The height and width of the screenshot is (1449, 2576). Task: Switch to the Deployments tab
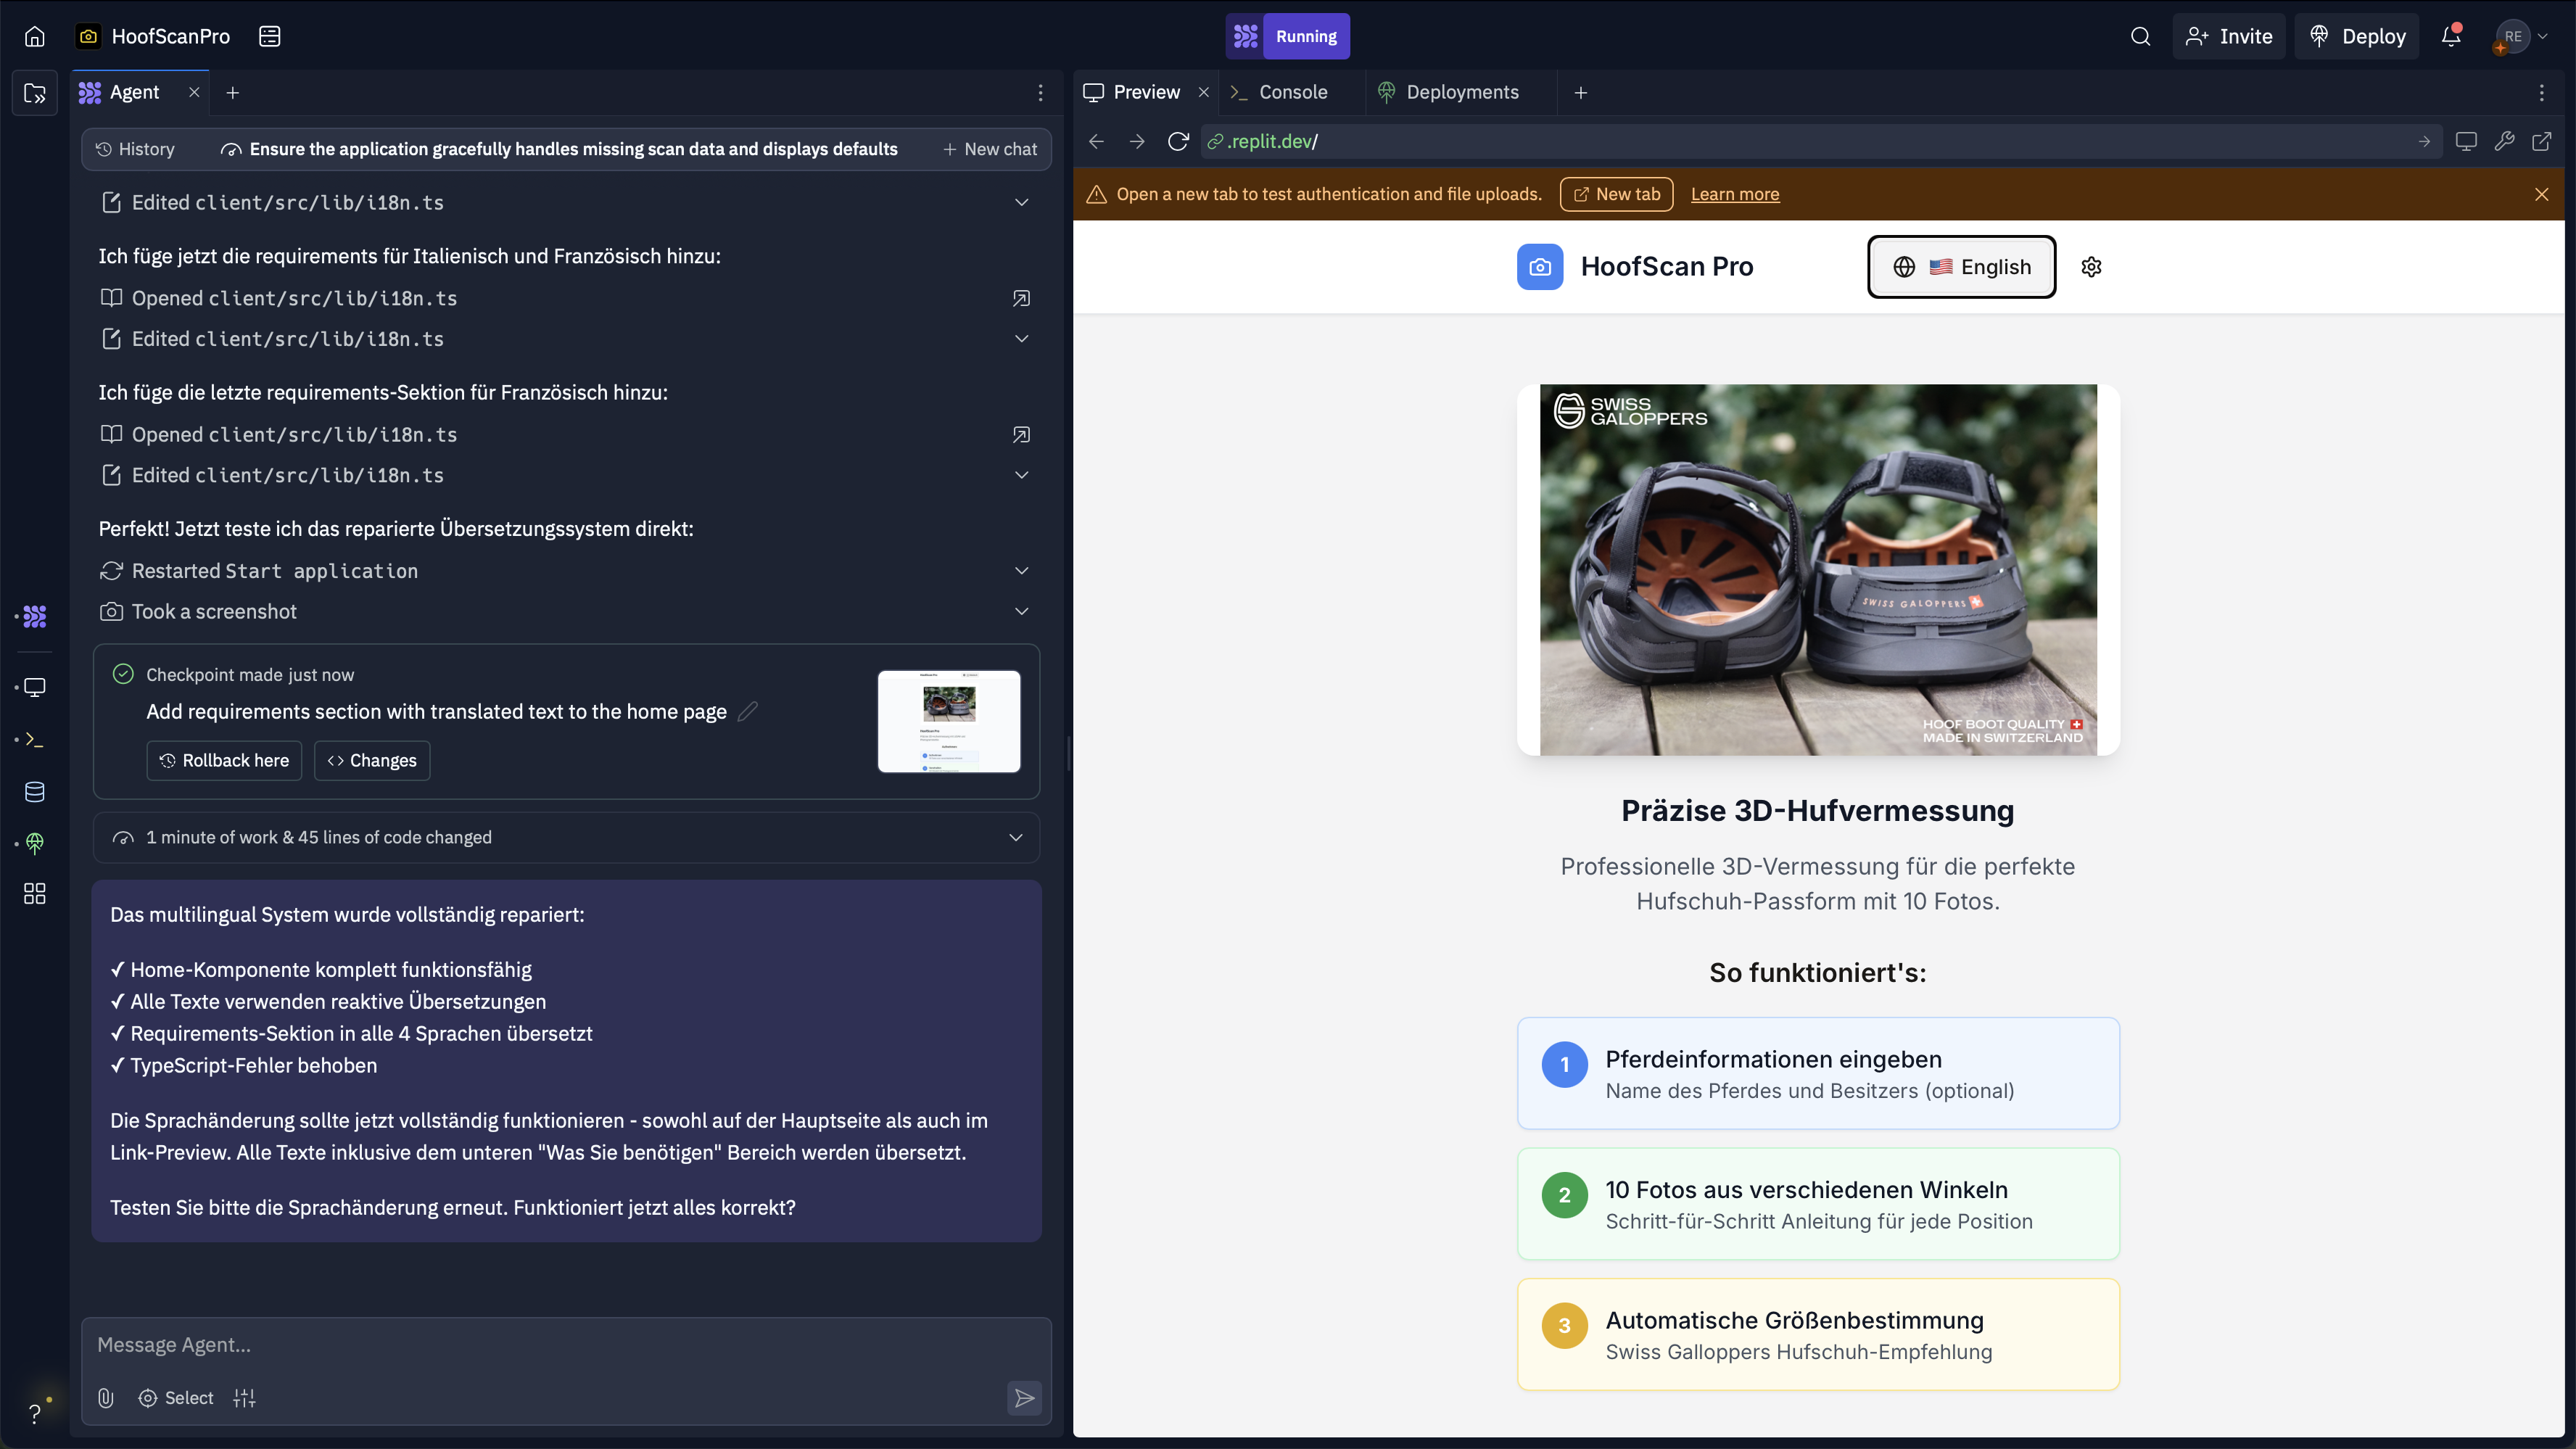(x=1461, y=92)
